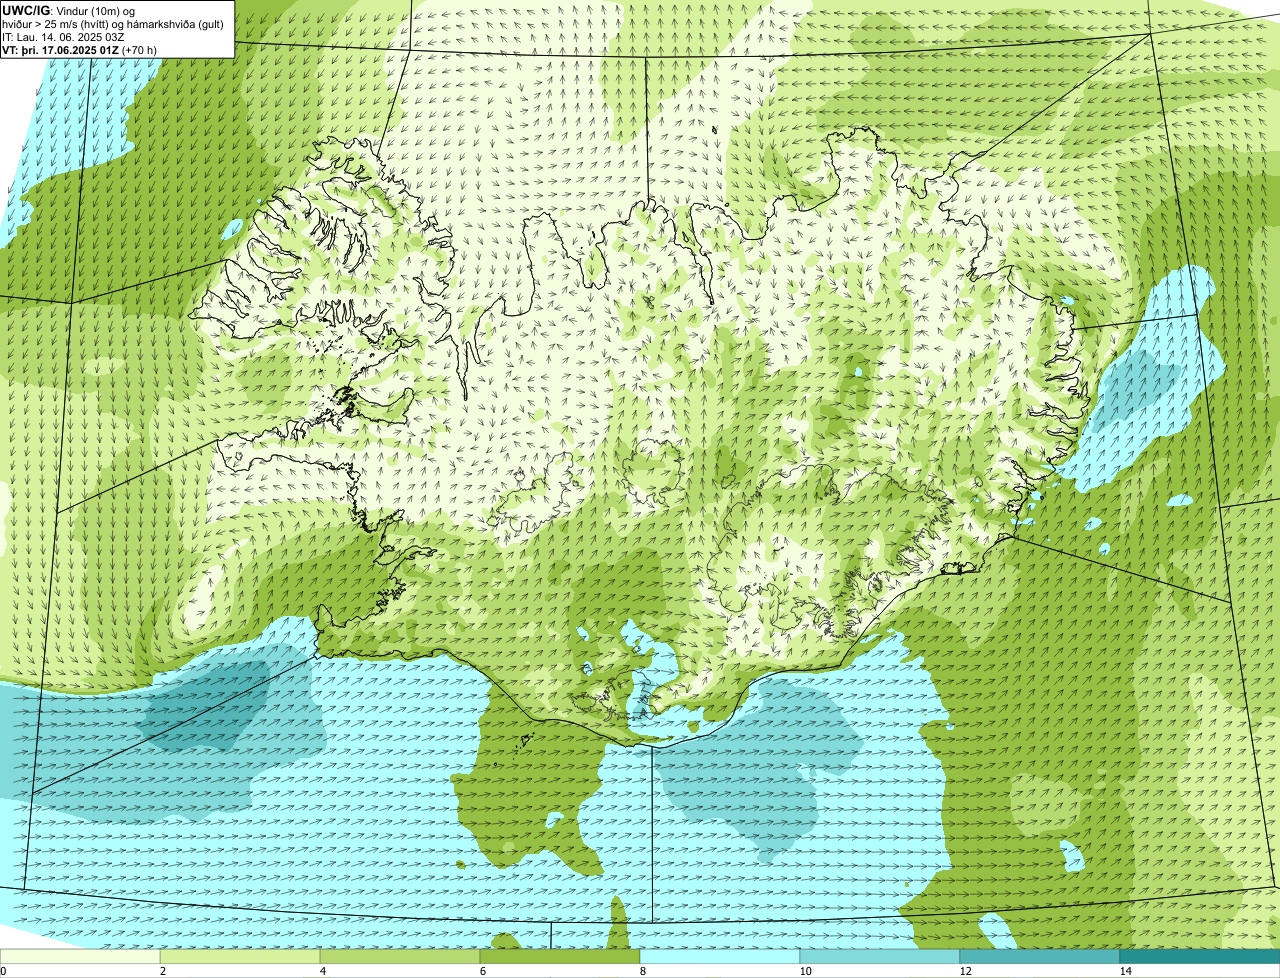Click the text 'hviður > 25 m/s (hvítt) og hámarkshviða (gult)'
The height and width of the screenshot is (978, 1280).
[x=113, y=24]
